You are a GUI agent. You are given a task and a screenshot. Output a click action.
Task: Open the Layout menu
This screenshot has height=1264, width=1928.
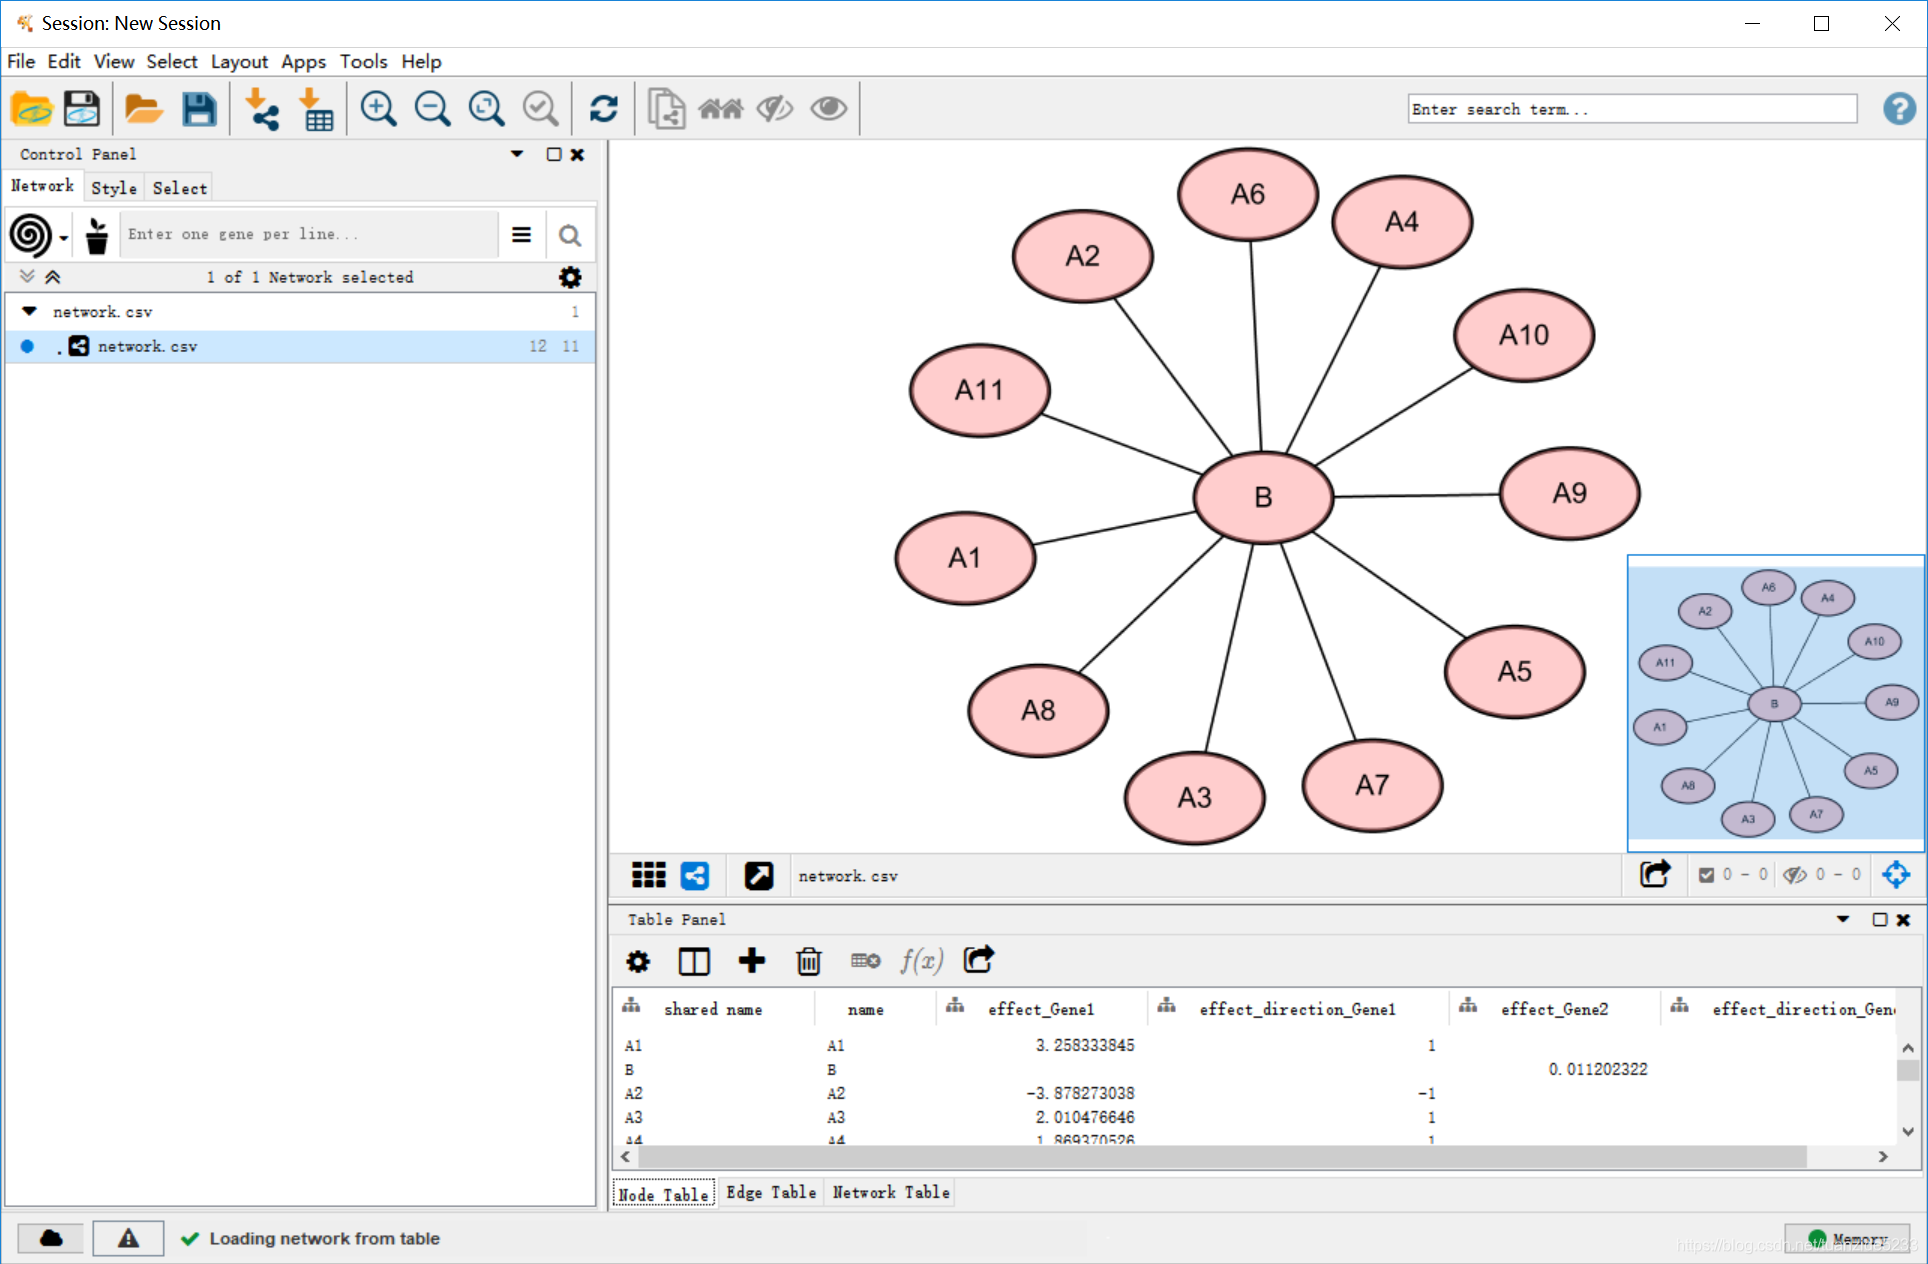[x=238, y=62]
